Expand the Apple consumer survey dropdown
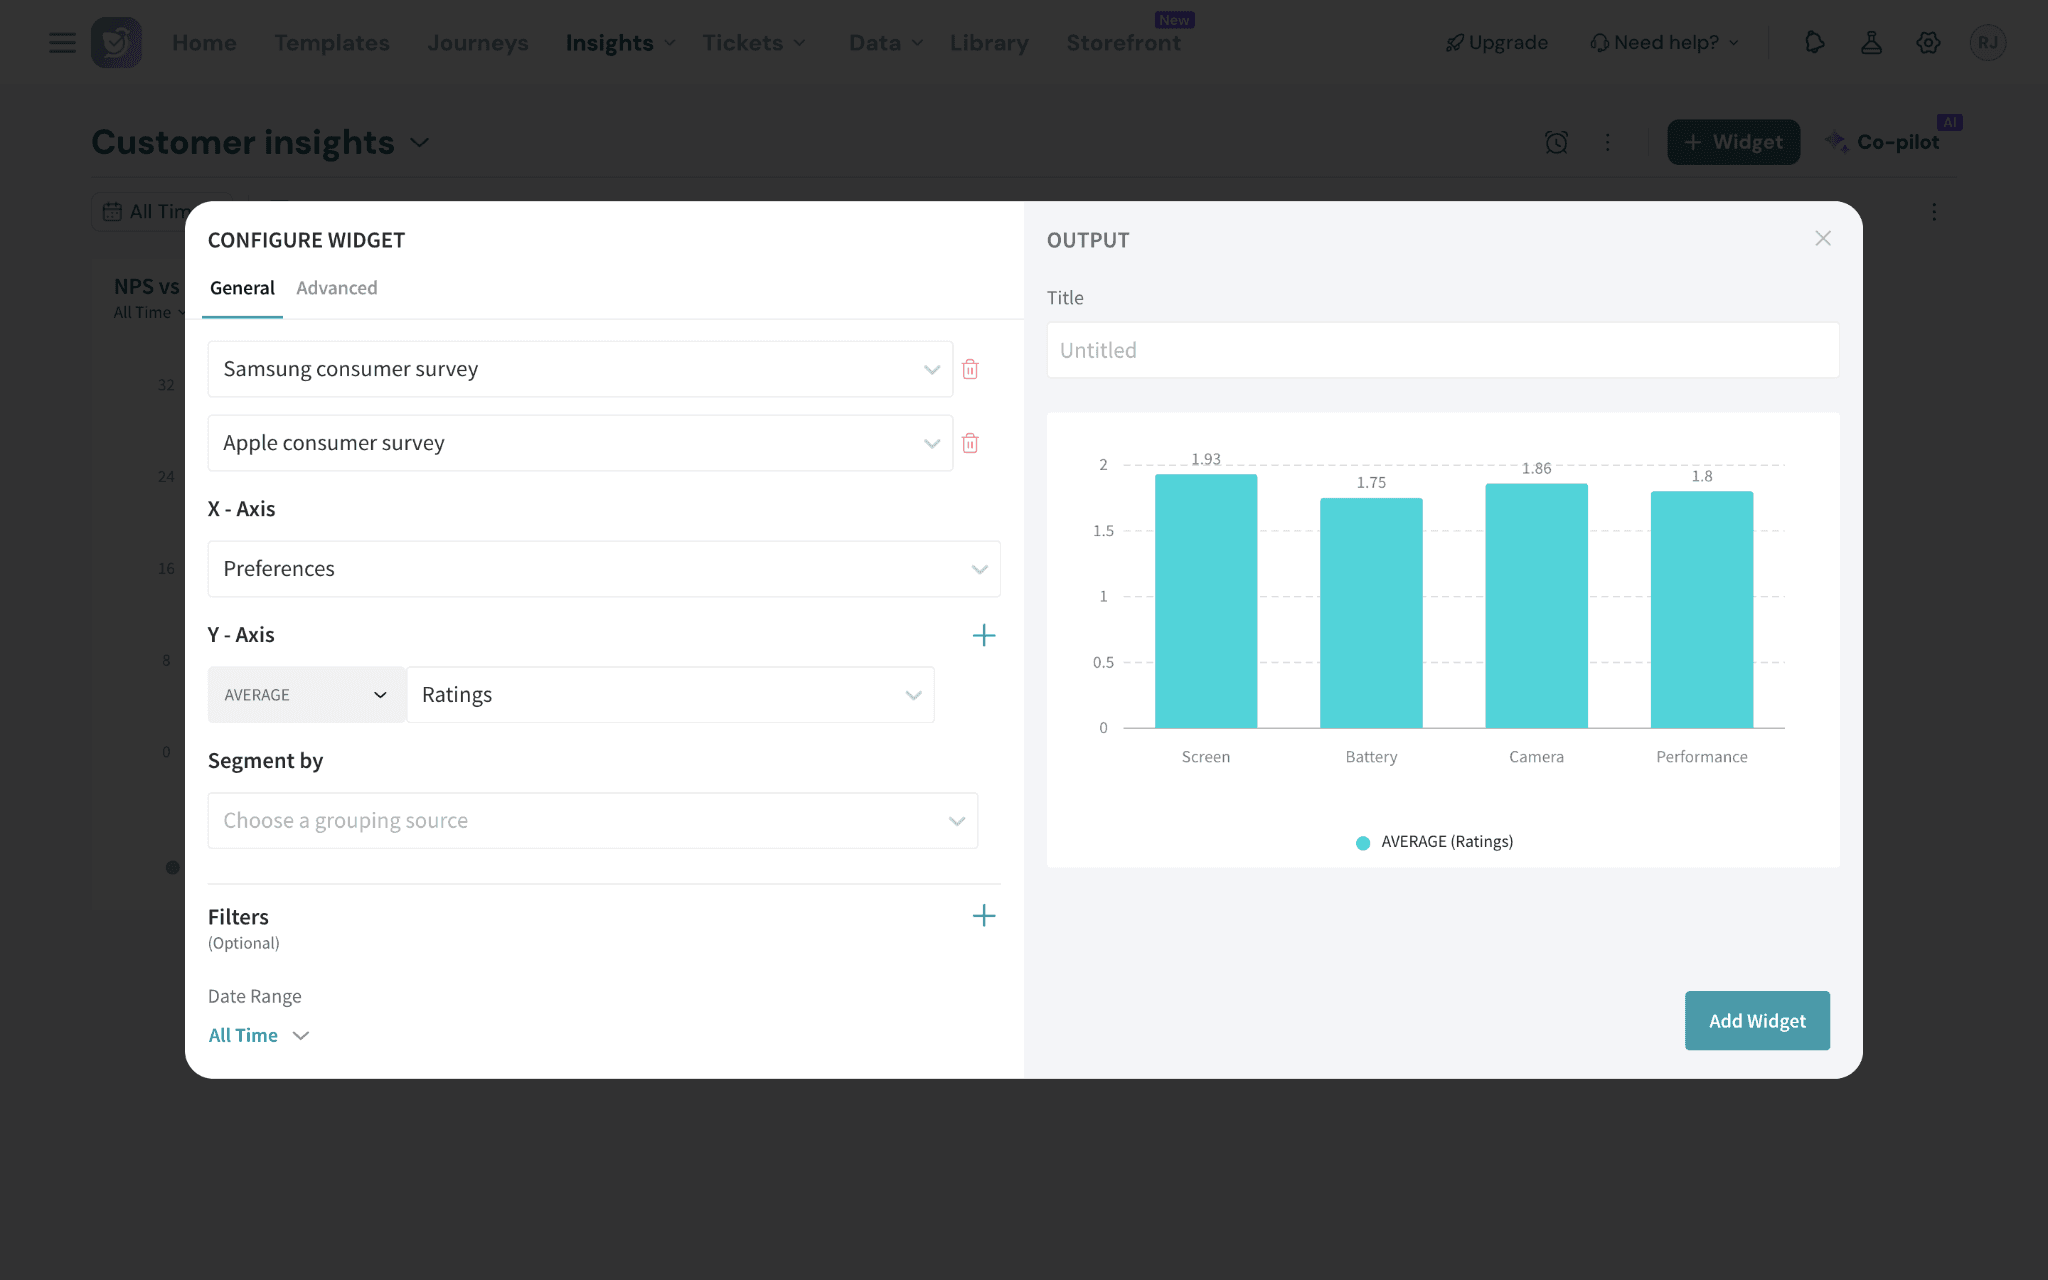 [x=580, y=443]
